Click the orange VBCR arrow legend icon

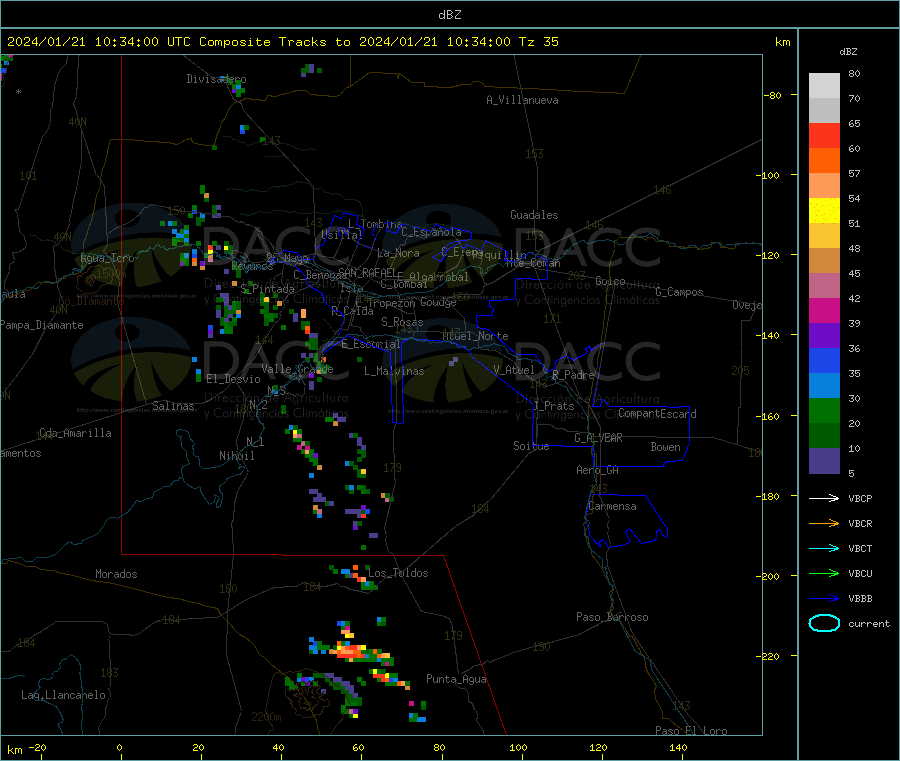point(824,523)
